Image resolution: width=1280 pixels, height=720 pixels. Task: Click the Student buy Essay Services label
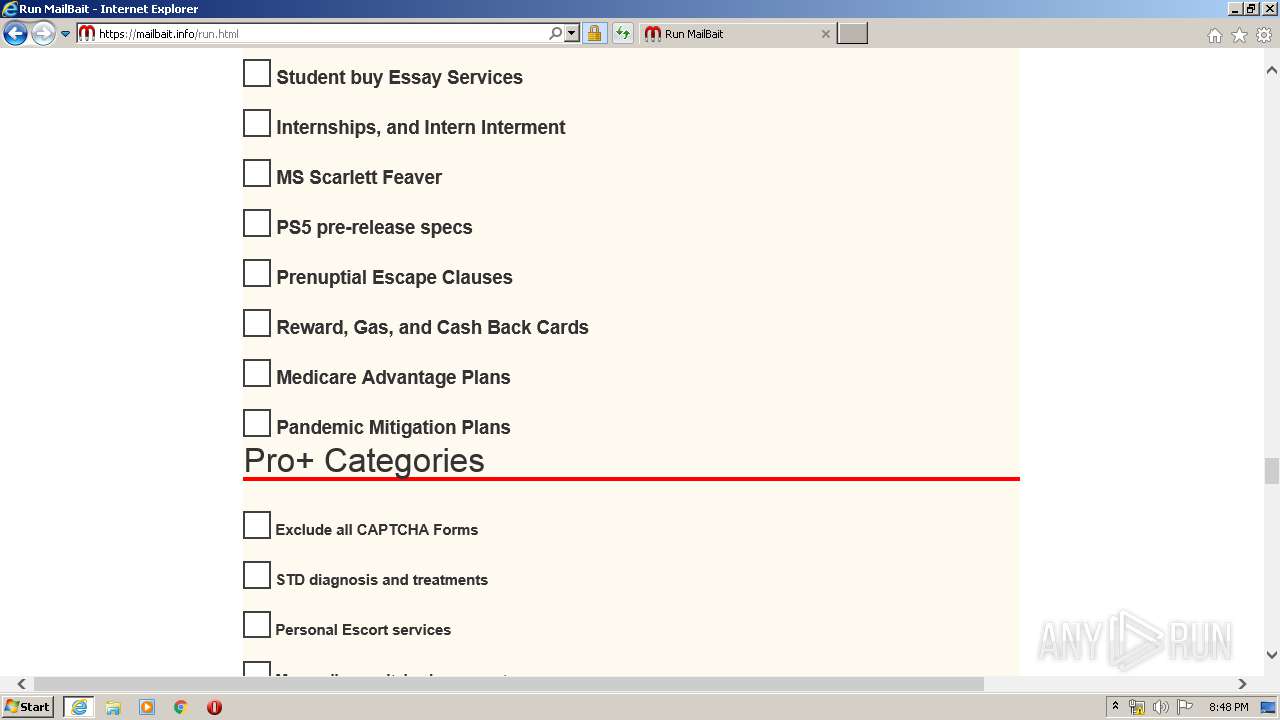[x=399, y=77]
